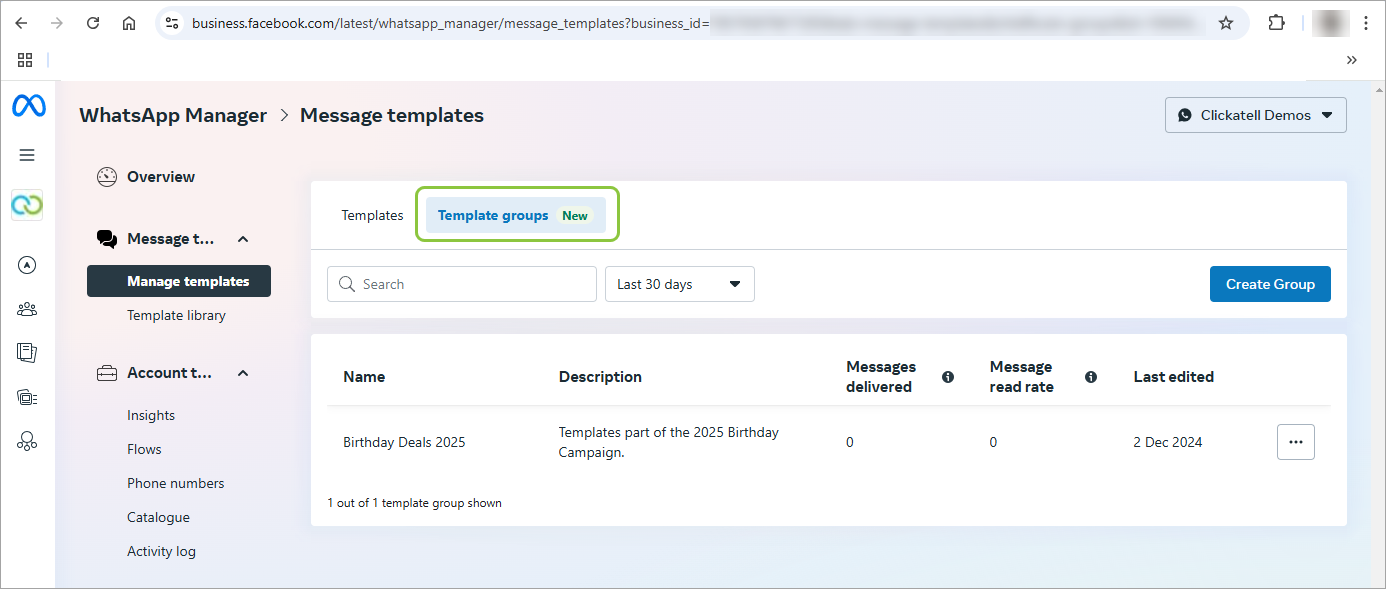Screen dimensions: 1386x589
Task: Open Template library in sidebar
Action: pos(176,315)
